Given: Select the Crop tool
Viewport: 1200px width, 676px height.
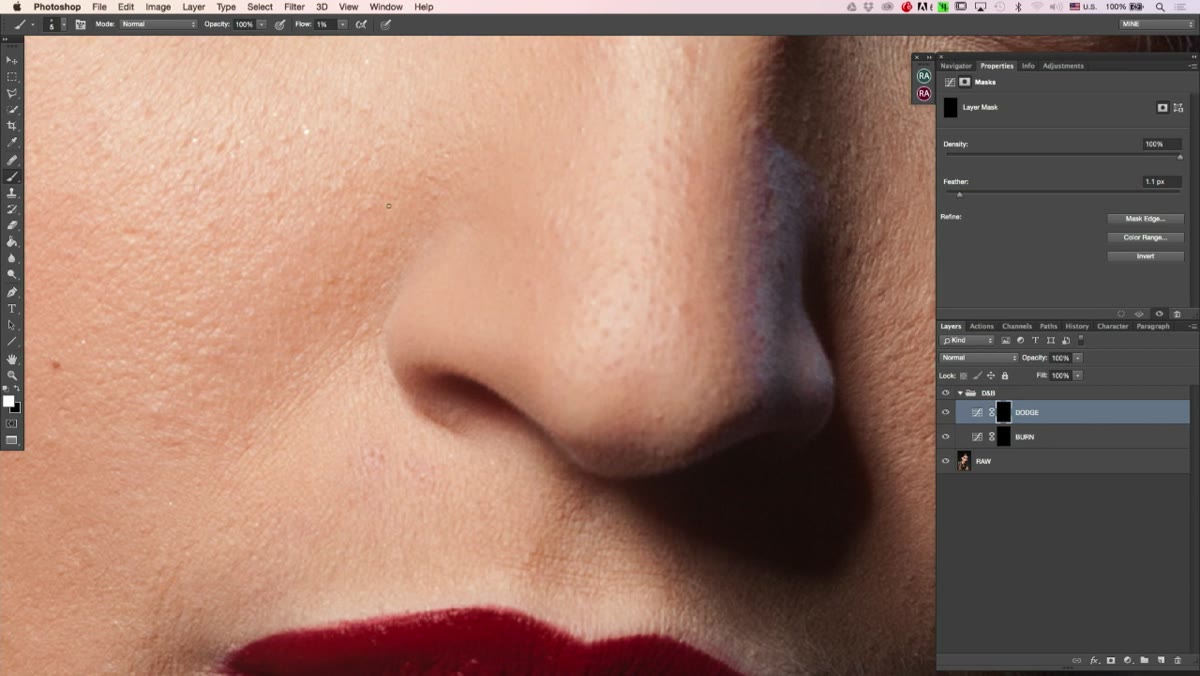Looking at the screenshot, I should click(x=12, y=126).
